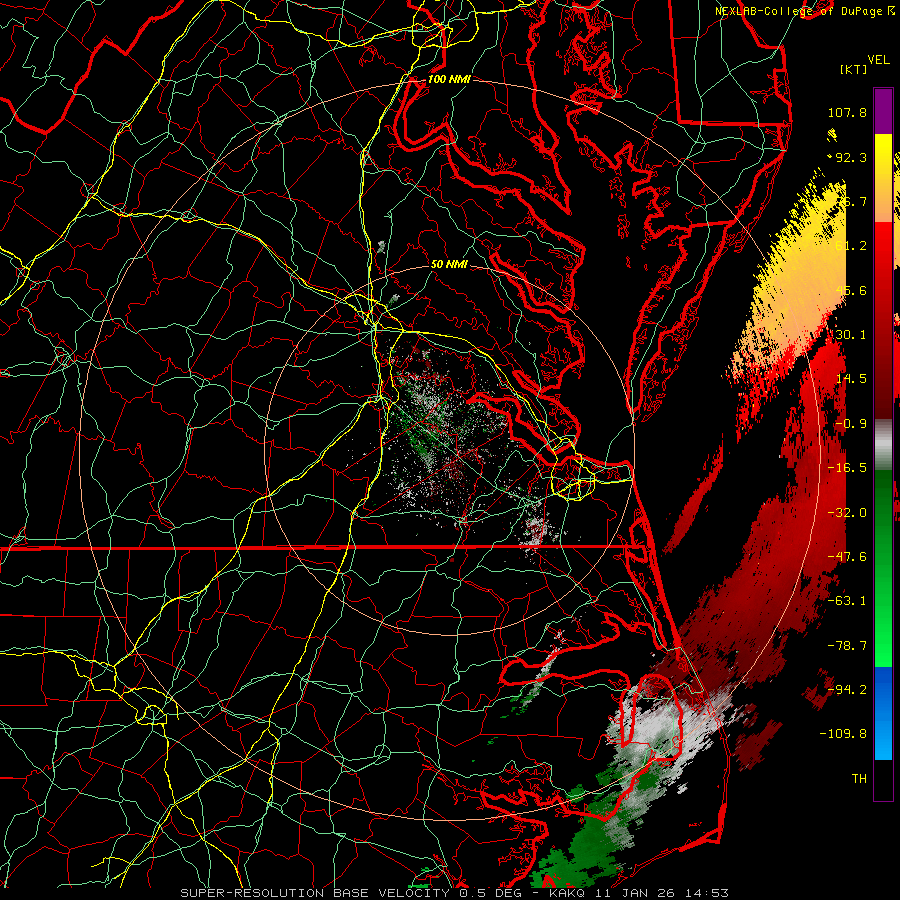Select the 30.1 value on velocity scale
Image resolution: width=900 pixels, height=900 pixels.
pos(851,335)
